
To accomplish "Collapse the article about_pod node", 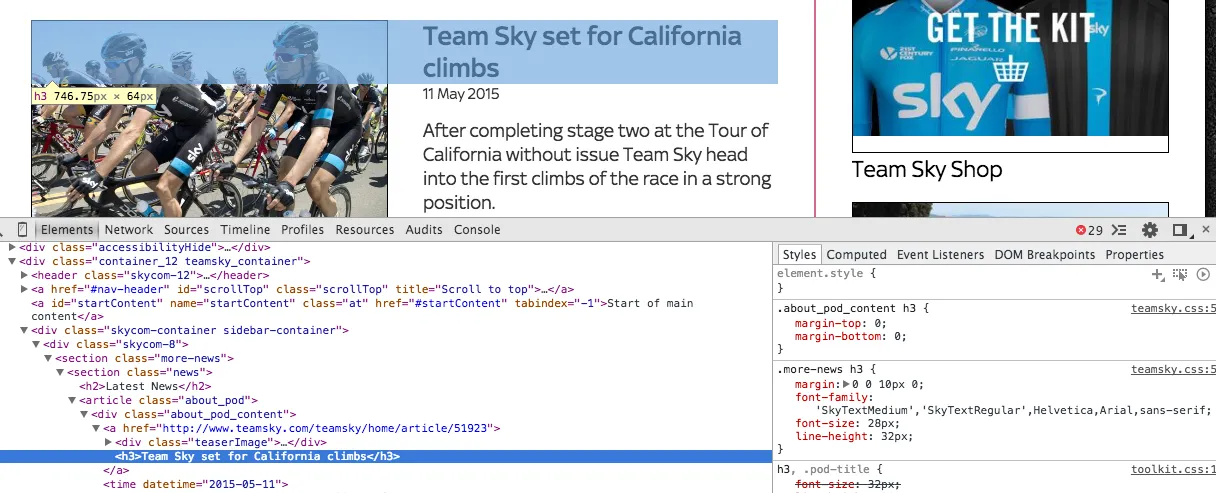I will coord(72,400).
